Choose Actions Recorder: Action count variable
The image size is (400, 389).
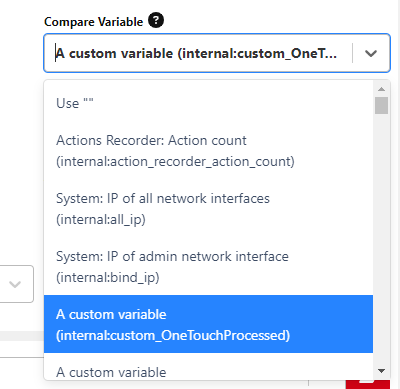208,151
